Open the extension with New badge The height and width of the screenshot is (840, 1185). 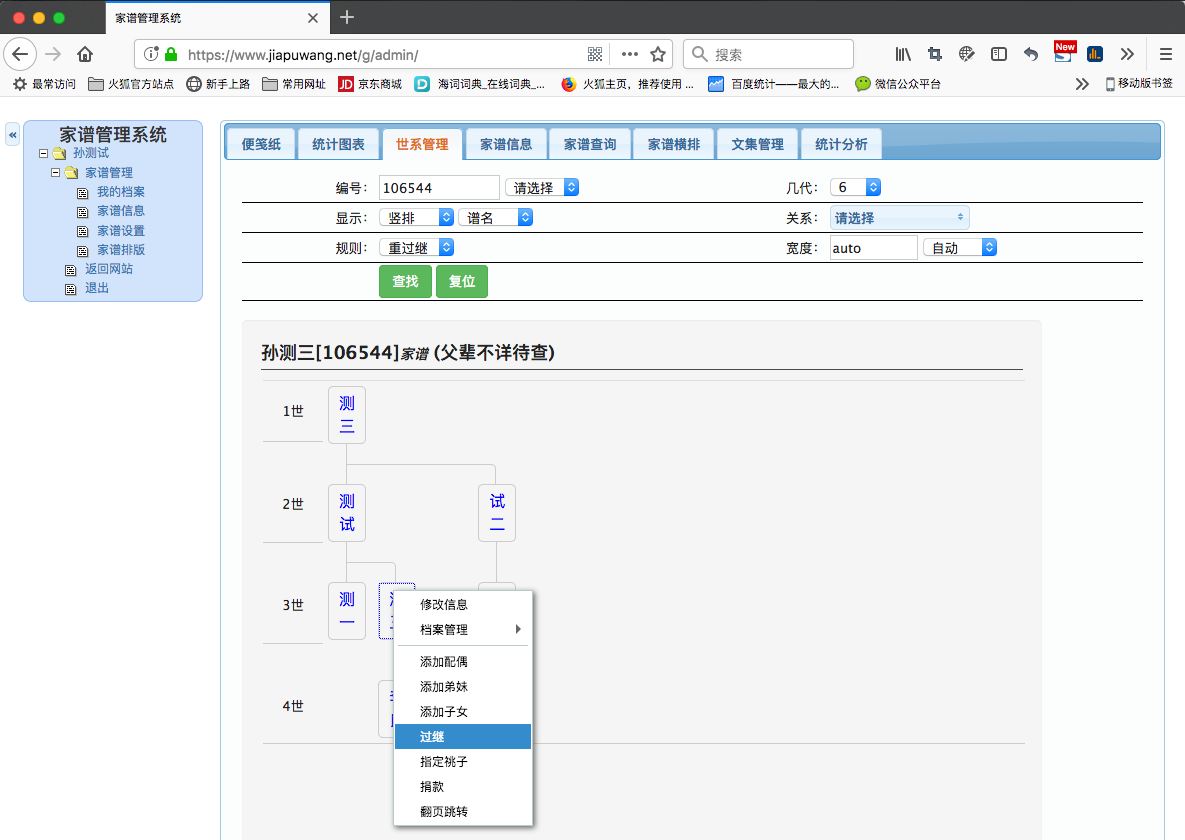[1064, 52]
